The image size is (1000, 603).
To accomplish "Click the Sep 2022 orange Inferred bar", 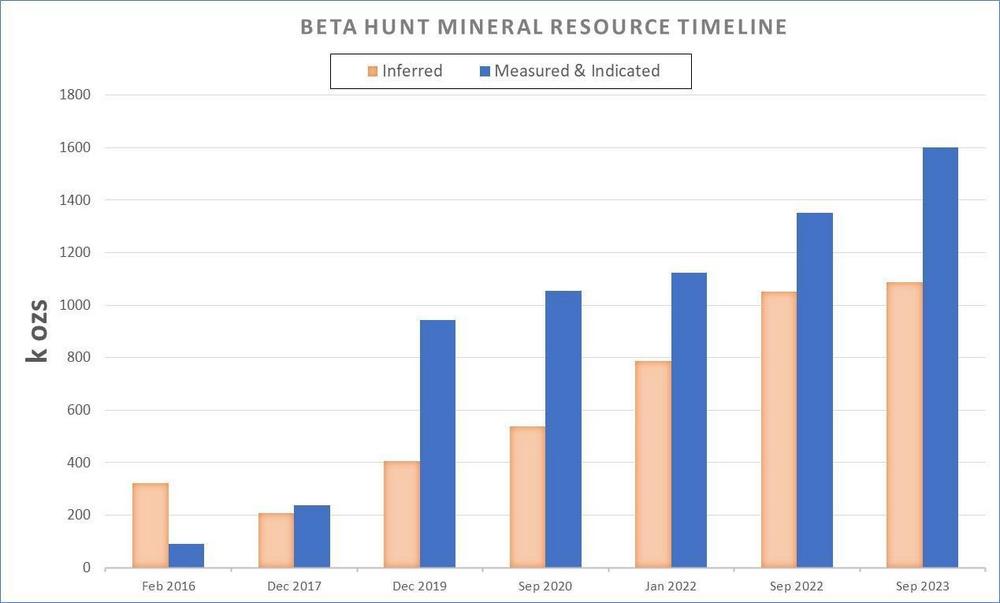I will point(779,429).
